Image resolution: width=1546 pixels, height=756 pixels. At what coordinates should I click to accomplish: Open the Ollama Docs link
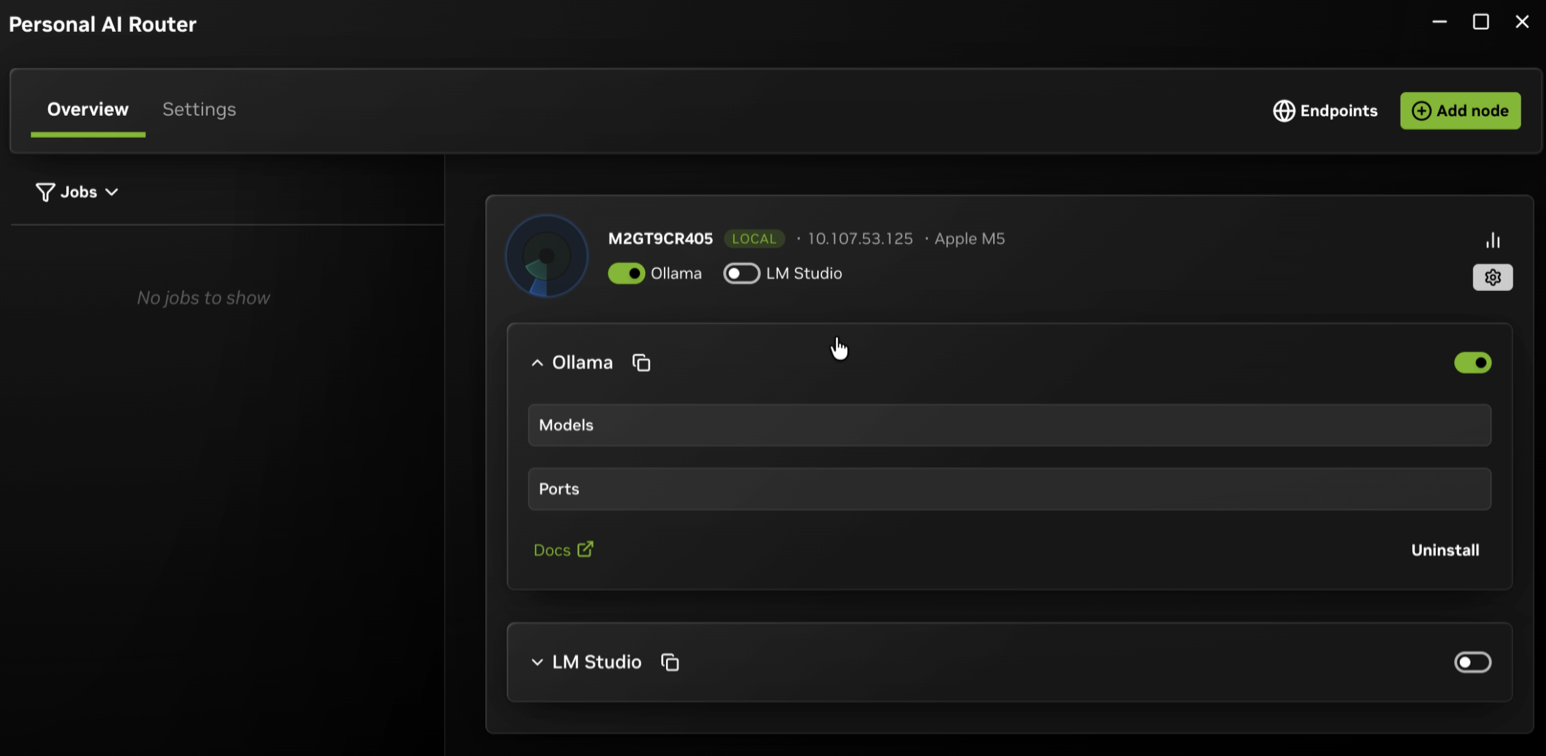tap(563, 550)
